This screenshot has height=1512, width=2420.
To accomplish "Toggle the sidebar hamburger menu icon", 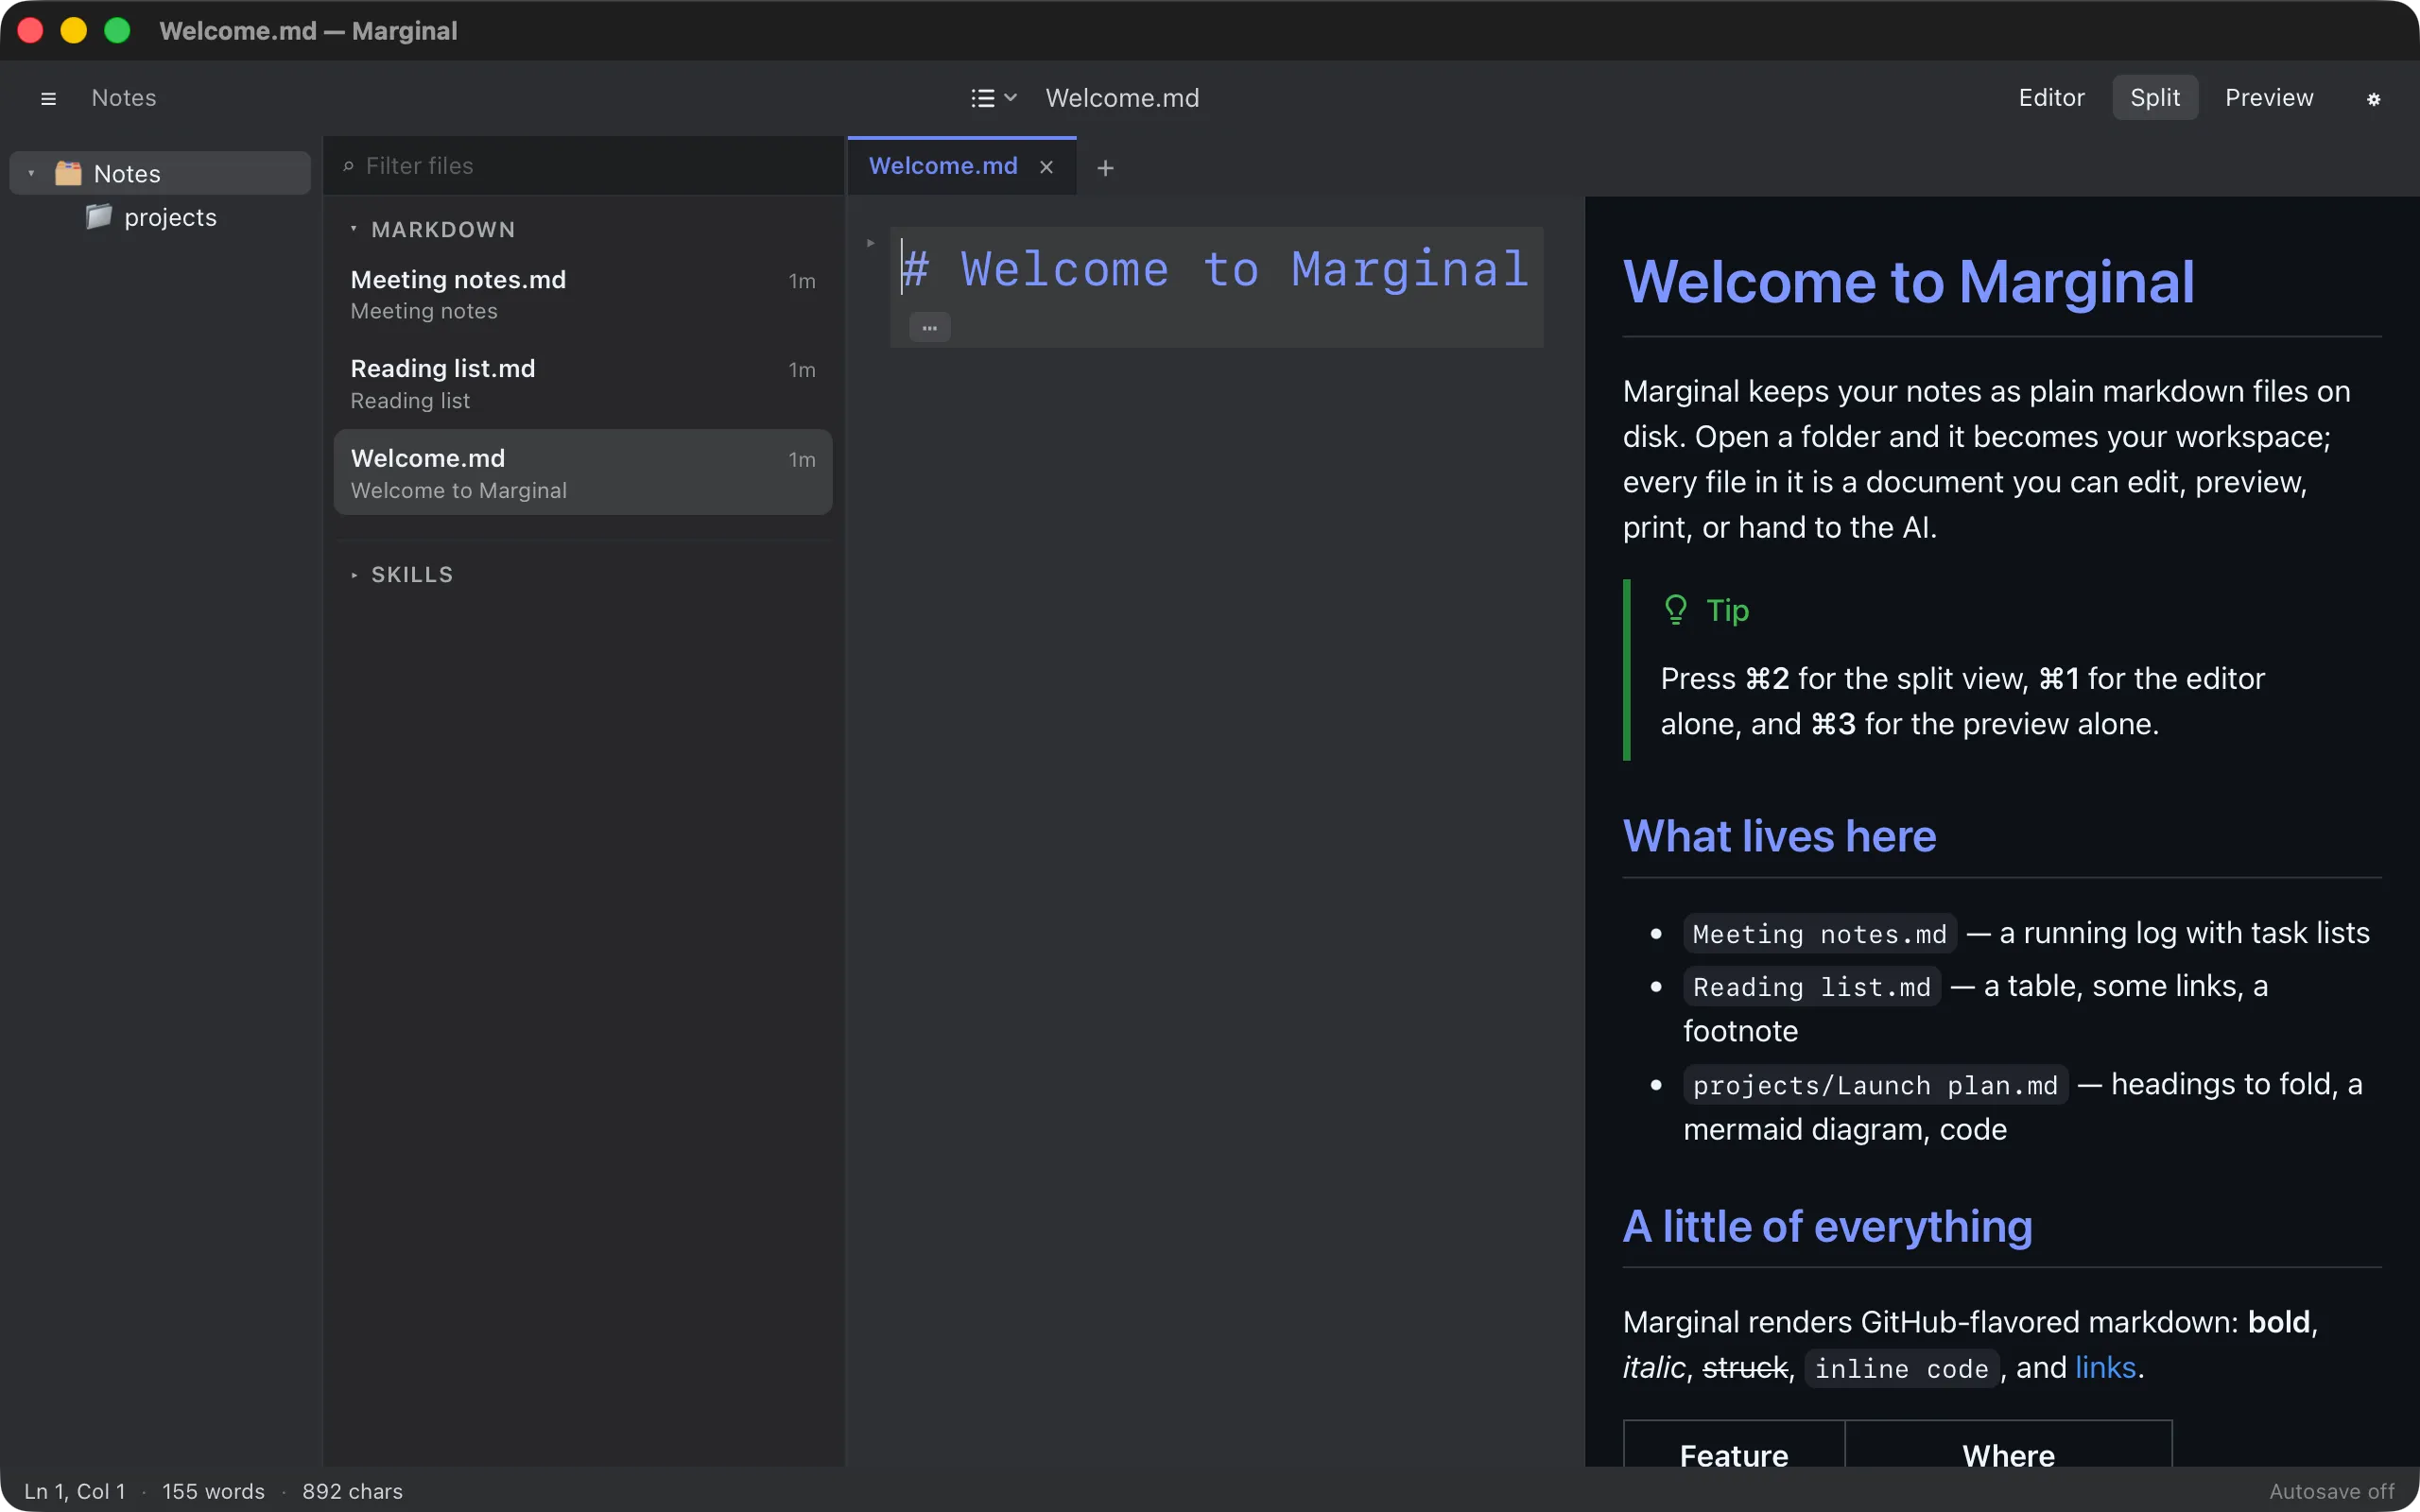I will [x=48, y=98].
